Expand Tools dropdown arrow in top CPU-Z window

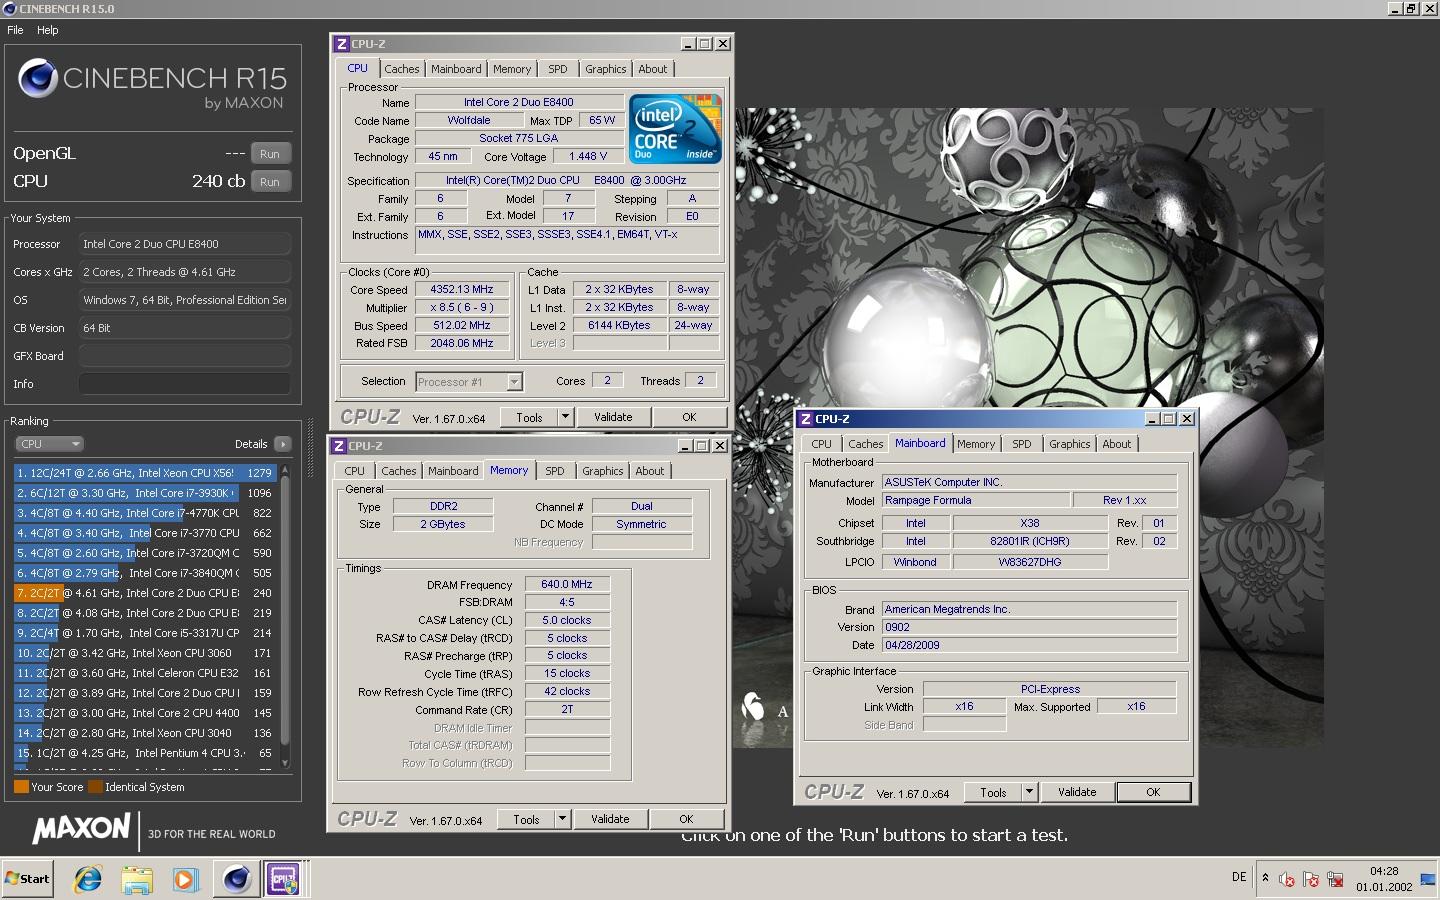point(565,418)
